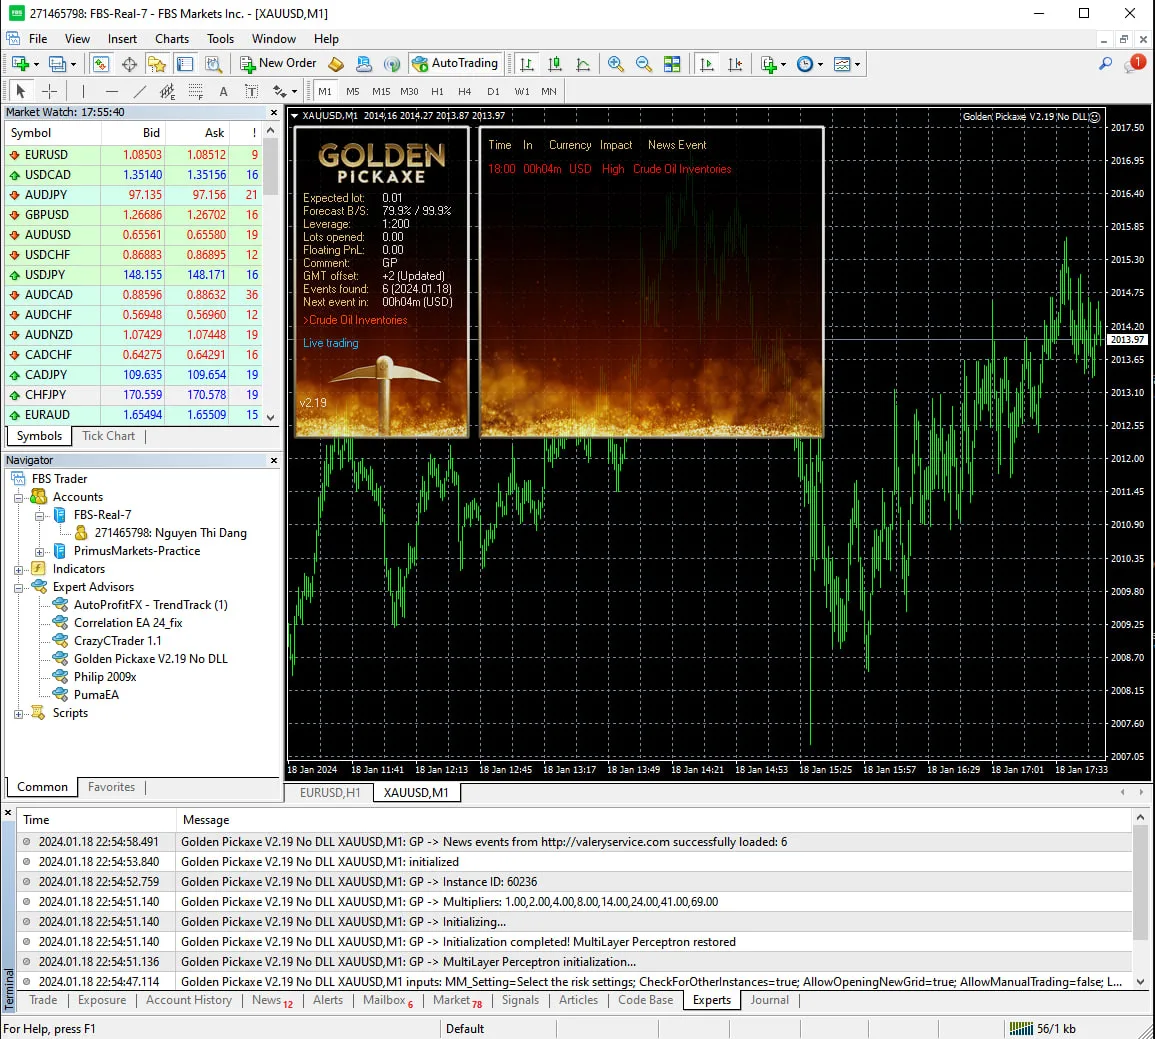The width and height of the screenshot is (1155, 1039).
Task: Expand the Scripts tree node
Action: pyautogui.click(x=19, y=714)
